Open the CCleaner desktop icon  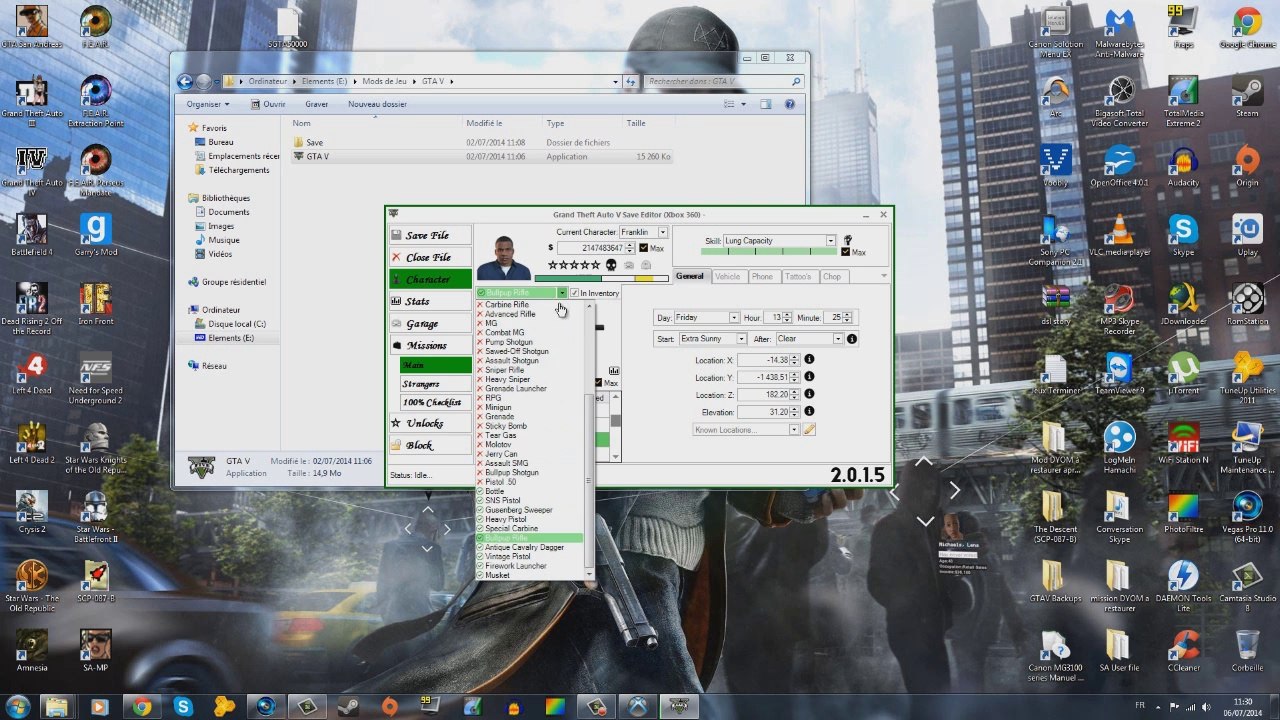click(x=1183, y=650)
